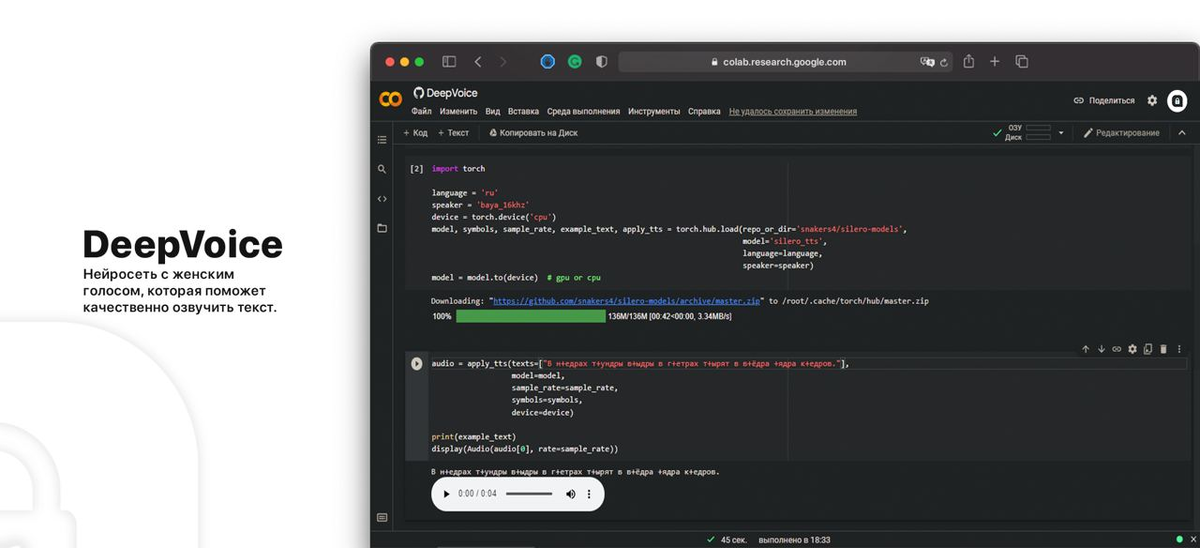Click the Safari address bar

(x=785, y=61)
